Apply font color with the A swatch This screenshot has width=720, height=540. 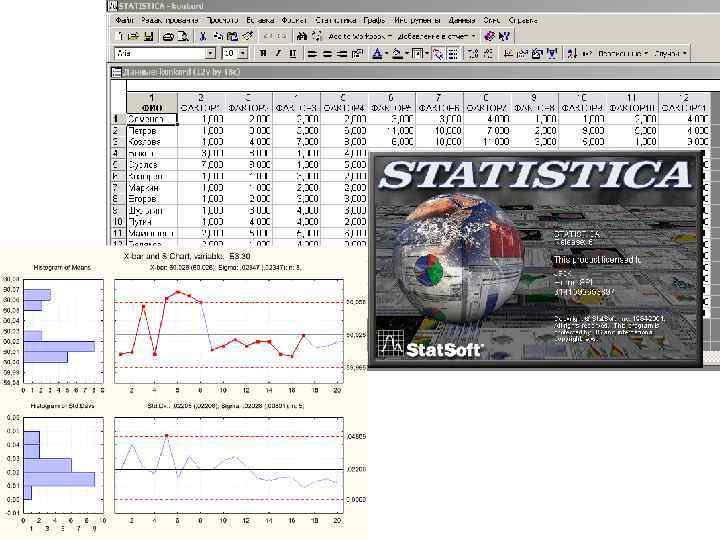(x=377, y=53)
